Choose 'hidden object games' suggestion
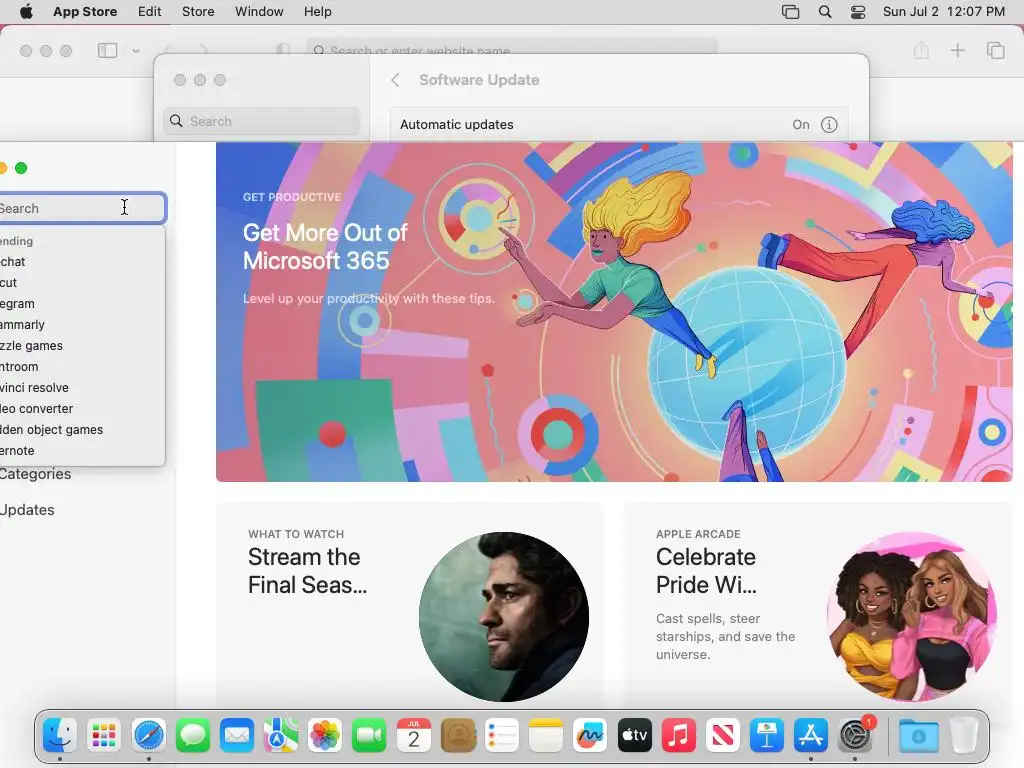 [82, 430]
